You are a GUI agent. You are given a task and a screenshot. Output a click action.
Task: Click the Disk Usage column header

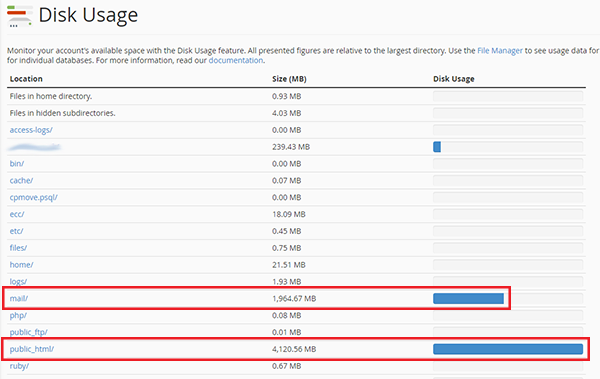click(454, 79)
